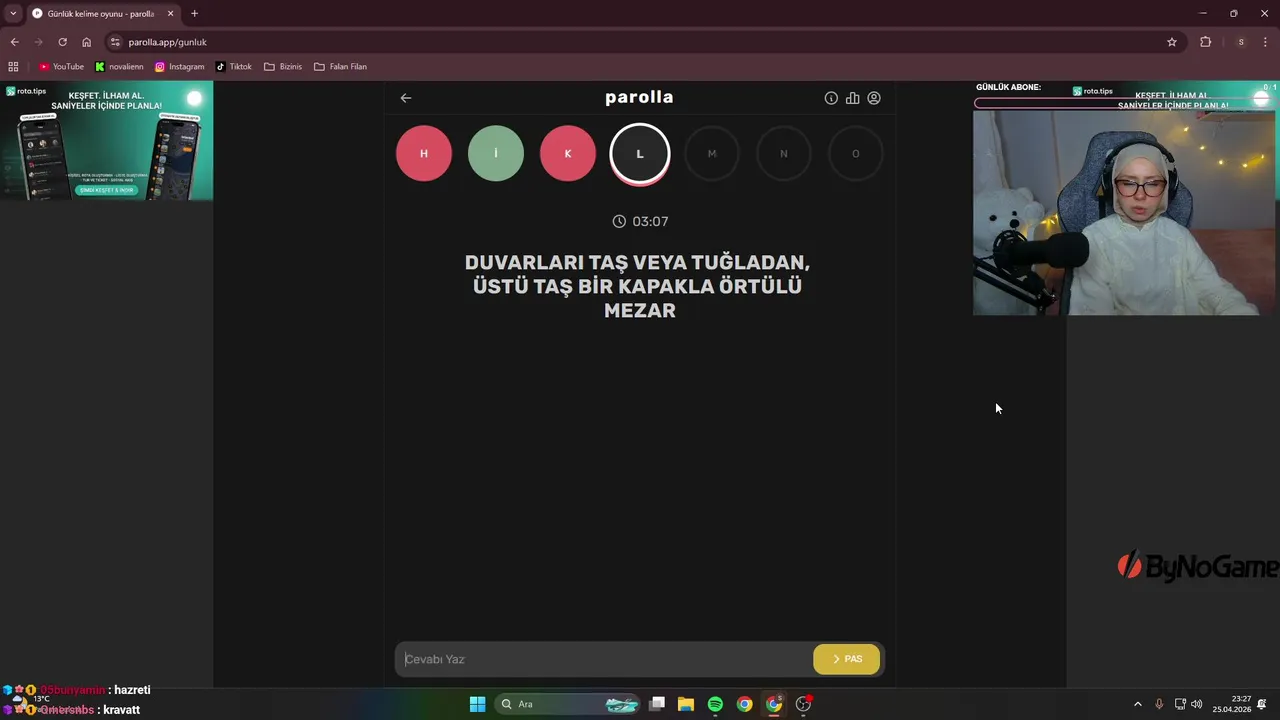Open a new browser tab
This screenshot has height=720, width=1280.
point(194,14)
